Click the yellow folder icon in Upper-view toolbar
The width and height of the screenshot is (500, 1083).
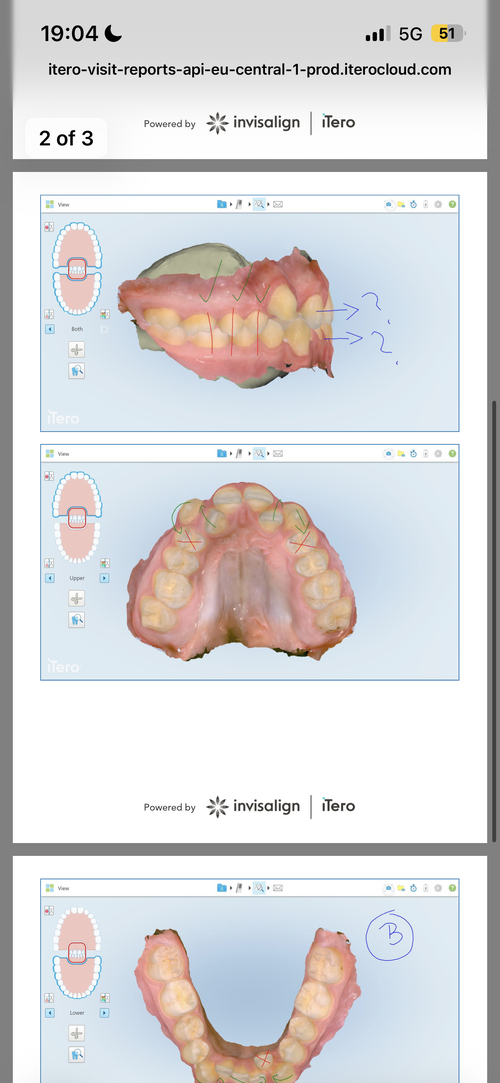pos(401,454)
